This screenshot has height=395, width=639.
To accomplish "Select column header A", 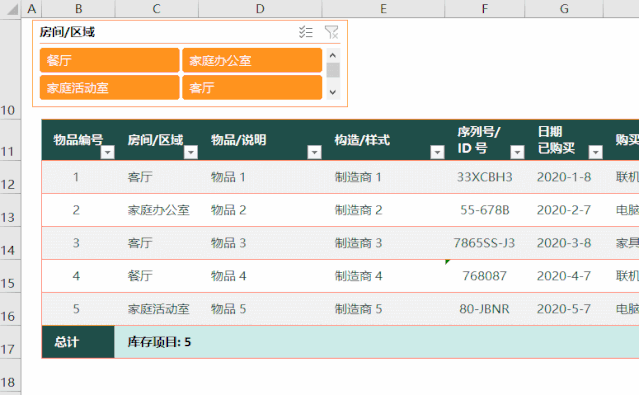I will tap(32, 9).
